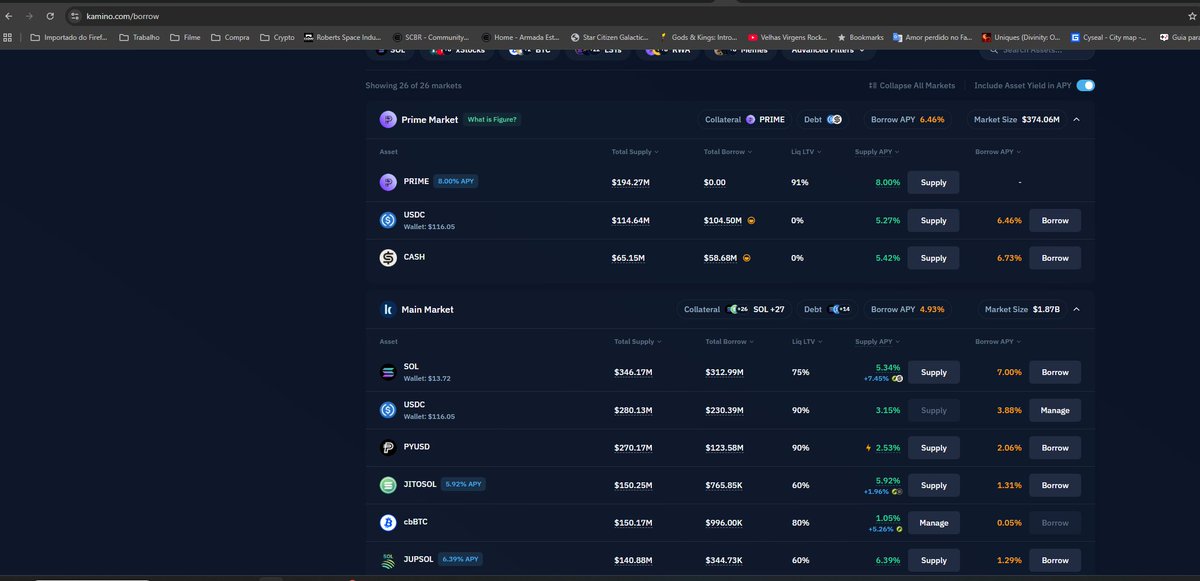Viewport: 1200px width, 581px height.
Task: Supply CASH in Prime Market
Action: click(933, 258)
